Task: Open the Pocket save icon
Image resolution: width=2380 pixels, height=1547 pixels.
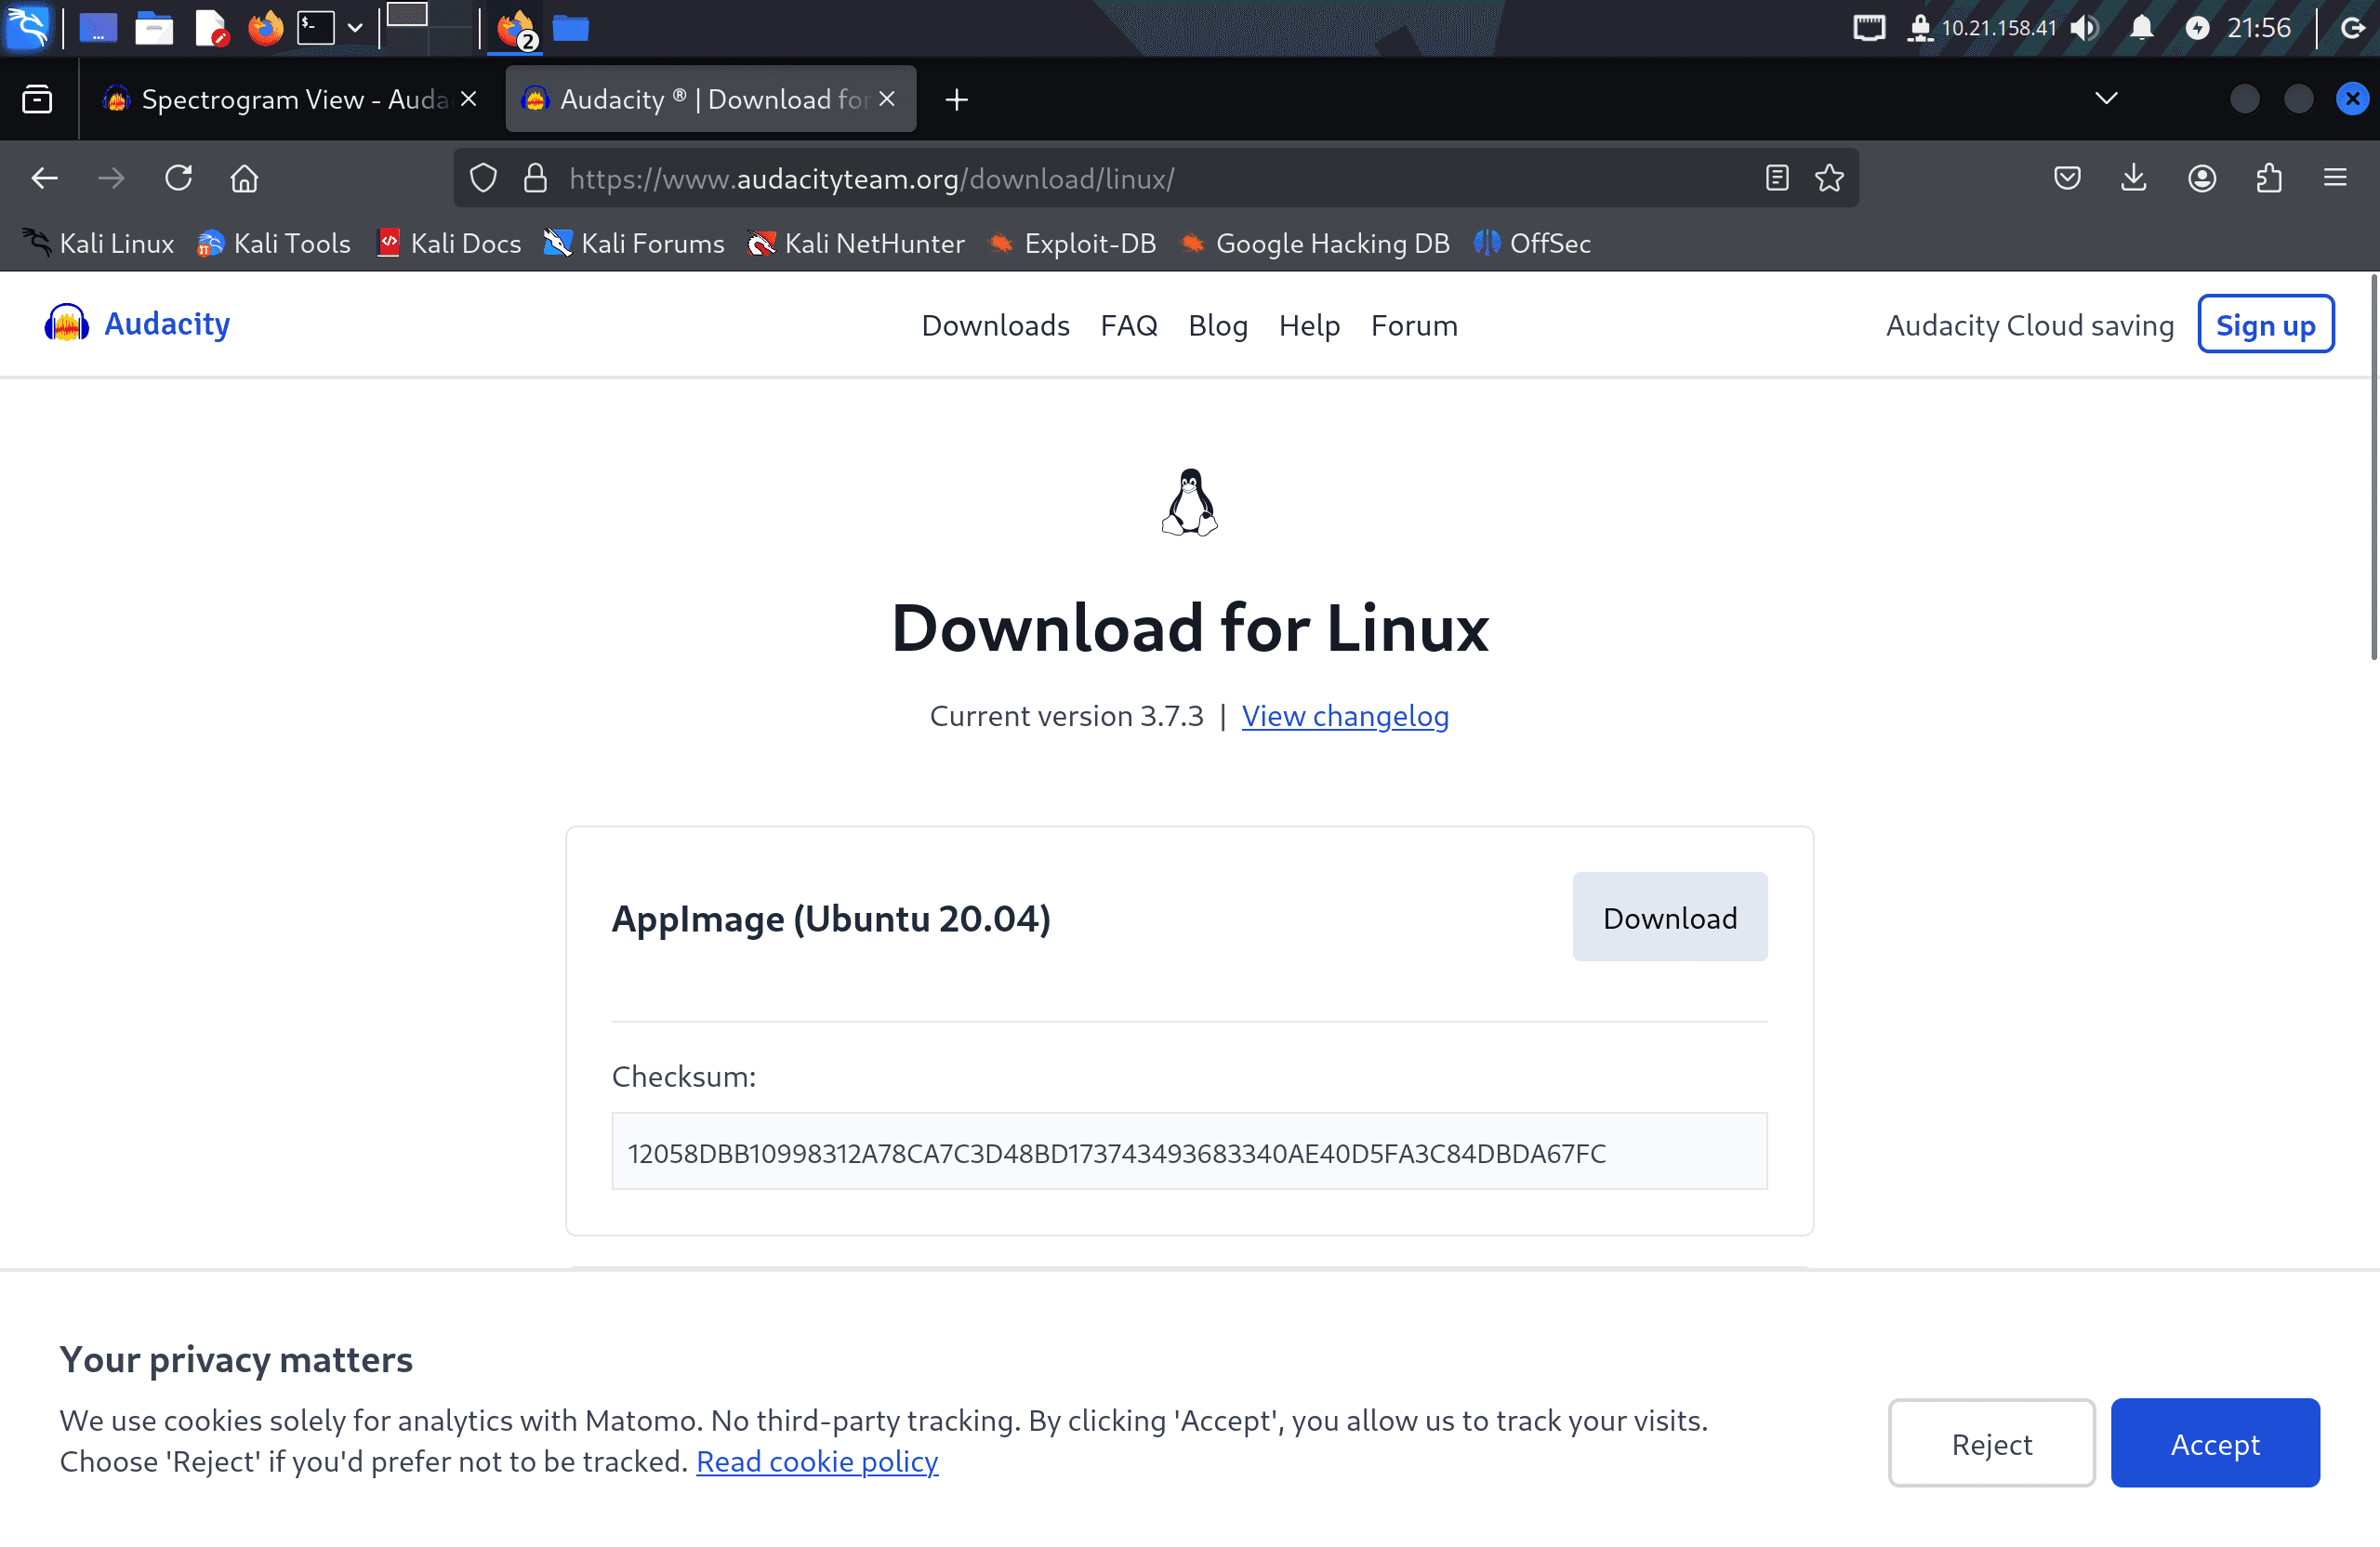Action: click(2067, 179)
